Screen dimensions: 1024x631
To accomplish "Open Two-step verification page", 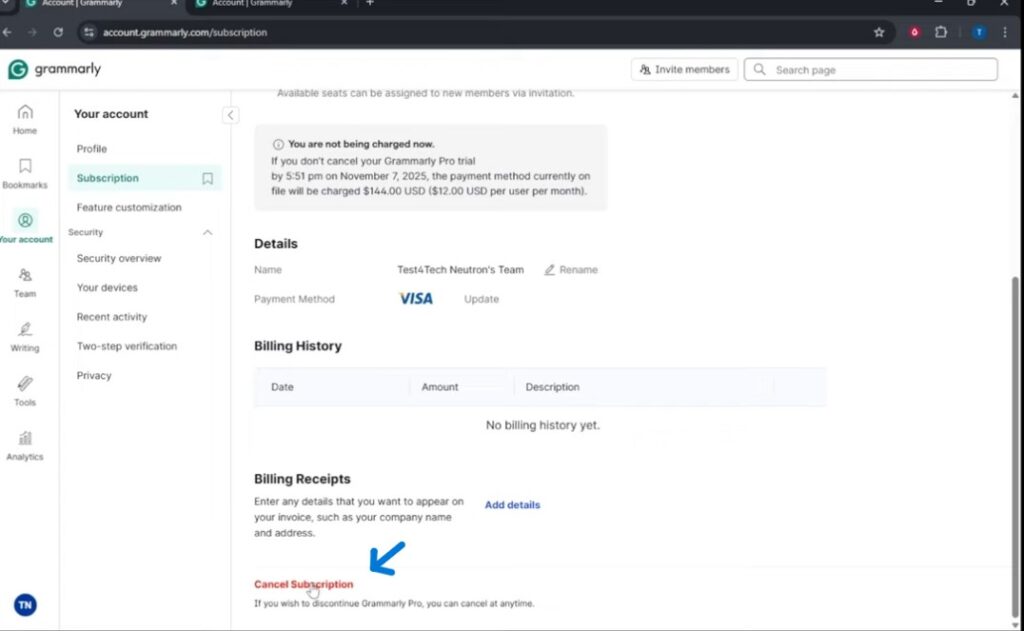I will point(127,346).
